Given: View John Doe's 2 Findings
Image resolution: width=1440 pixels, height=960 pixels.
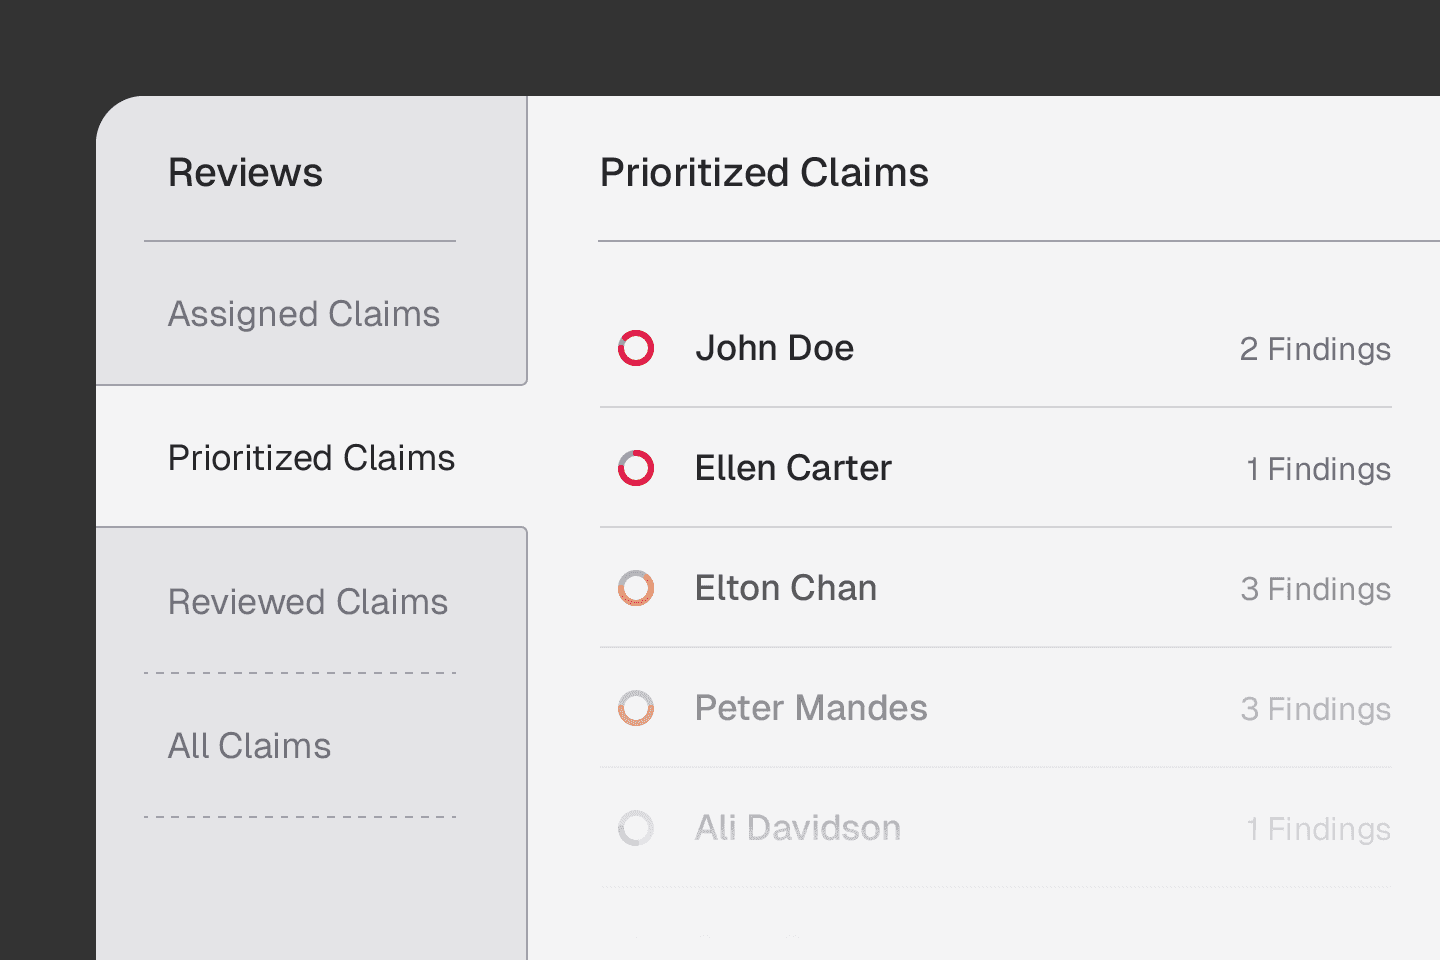Looking at the screenshot, I should 1315,349.
